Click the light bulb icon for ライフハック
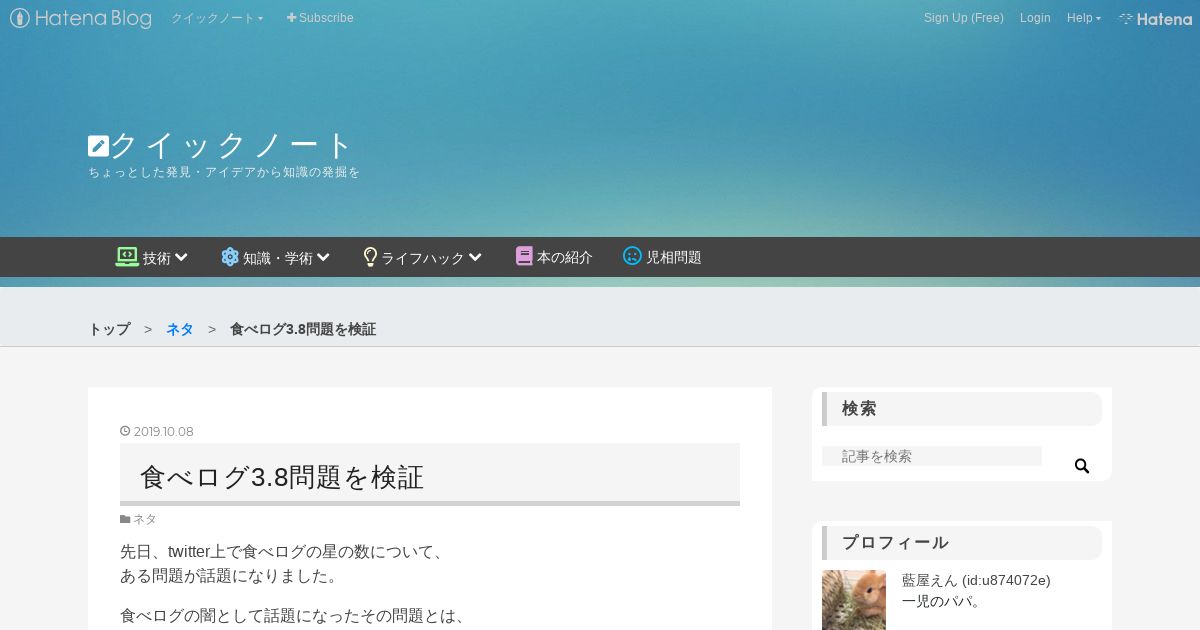 click(x=370, y=256)
